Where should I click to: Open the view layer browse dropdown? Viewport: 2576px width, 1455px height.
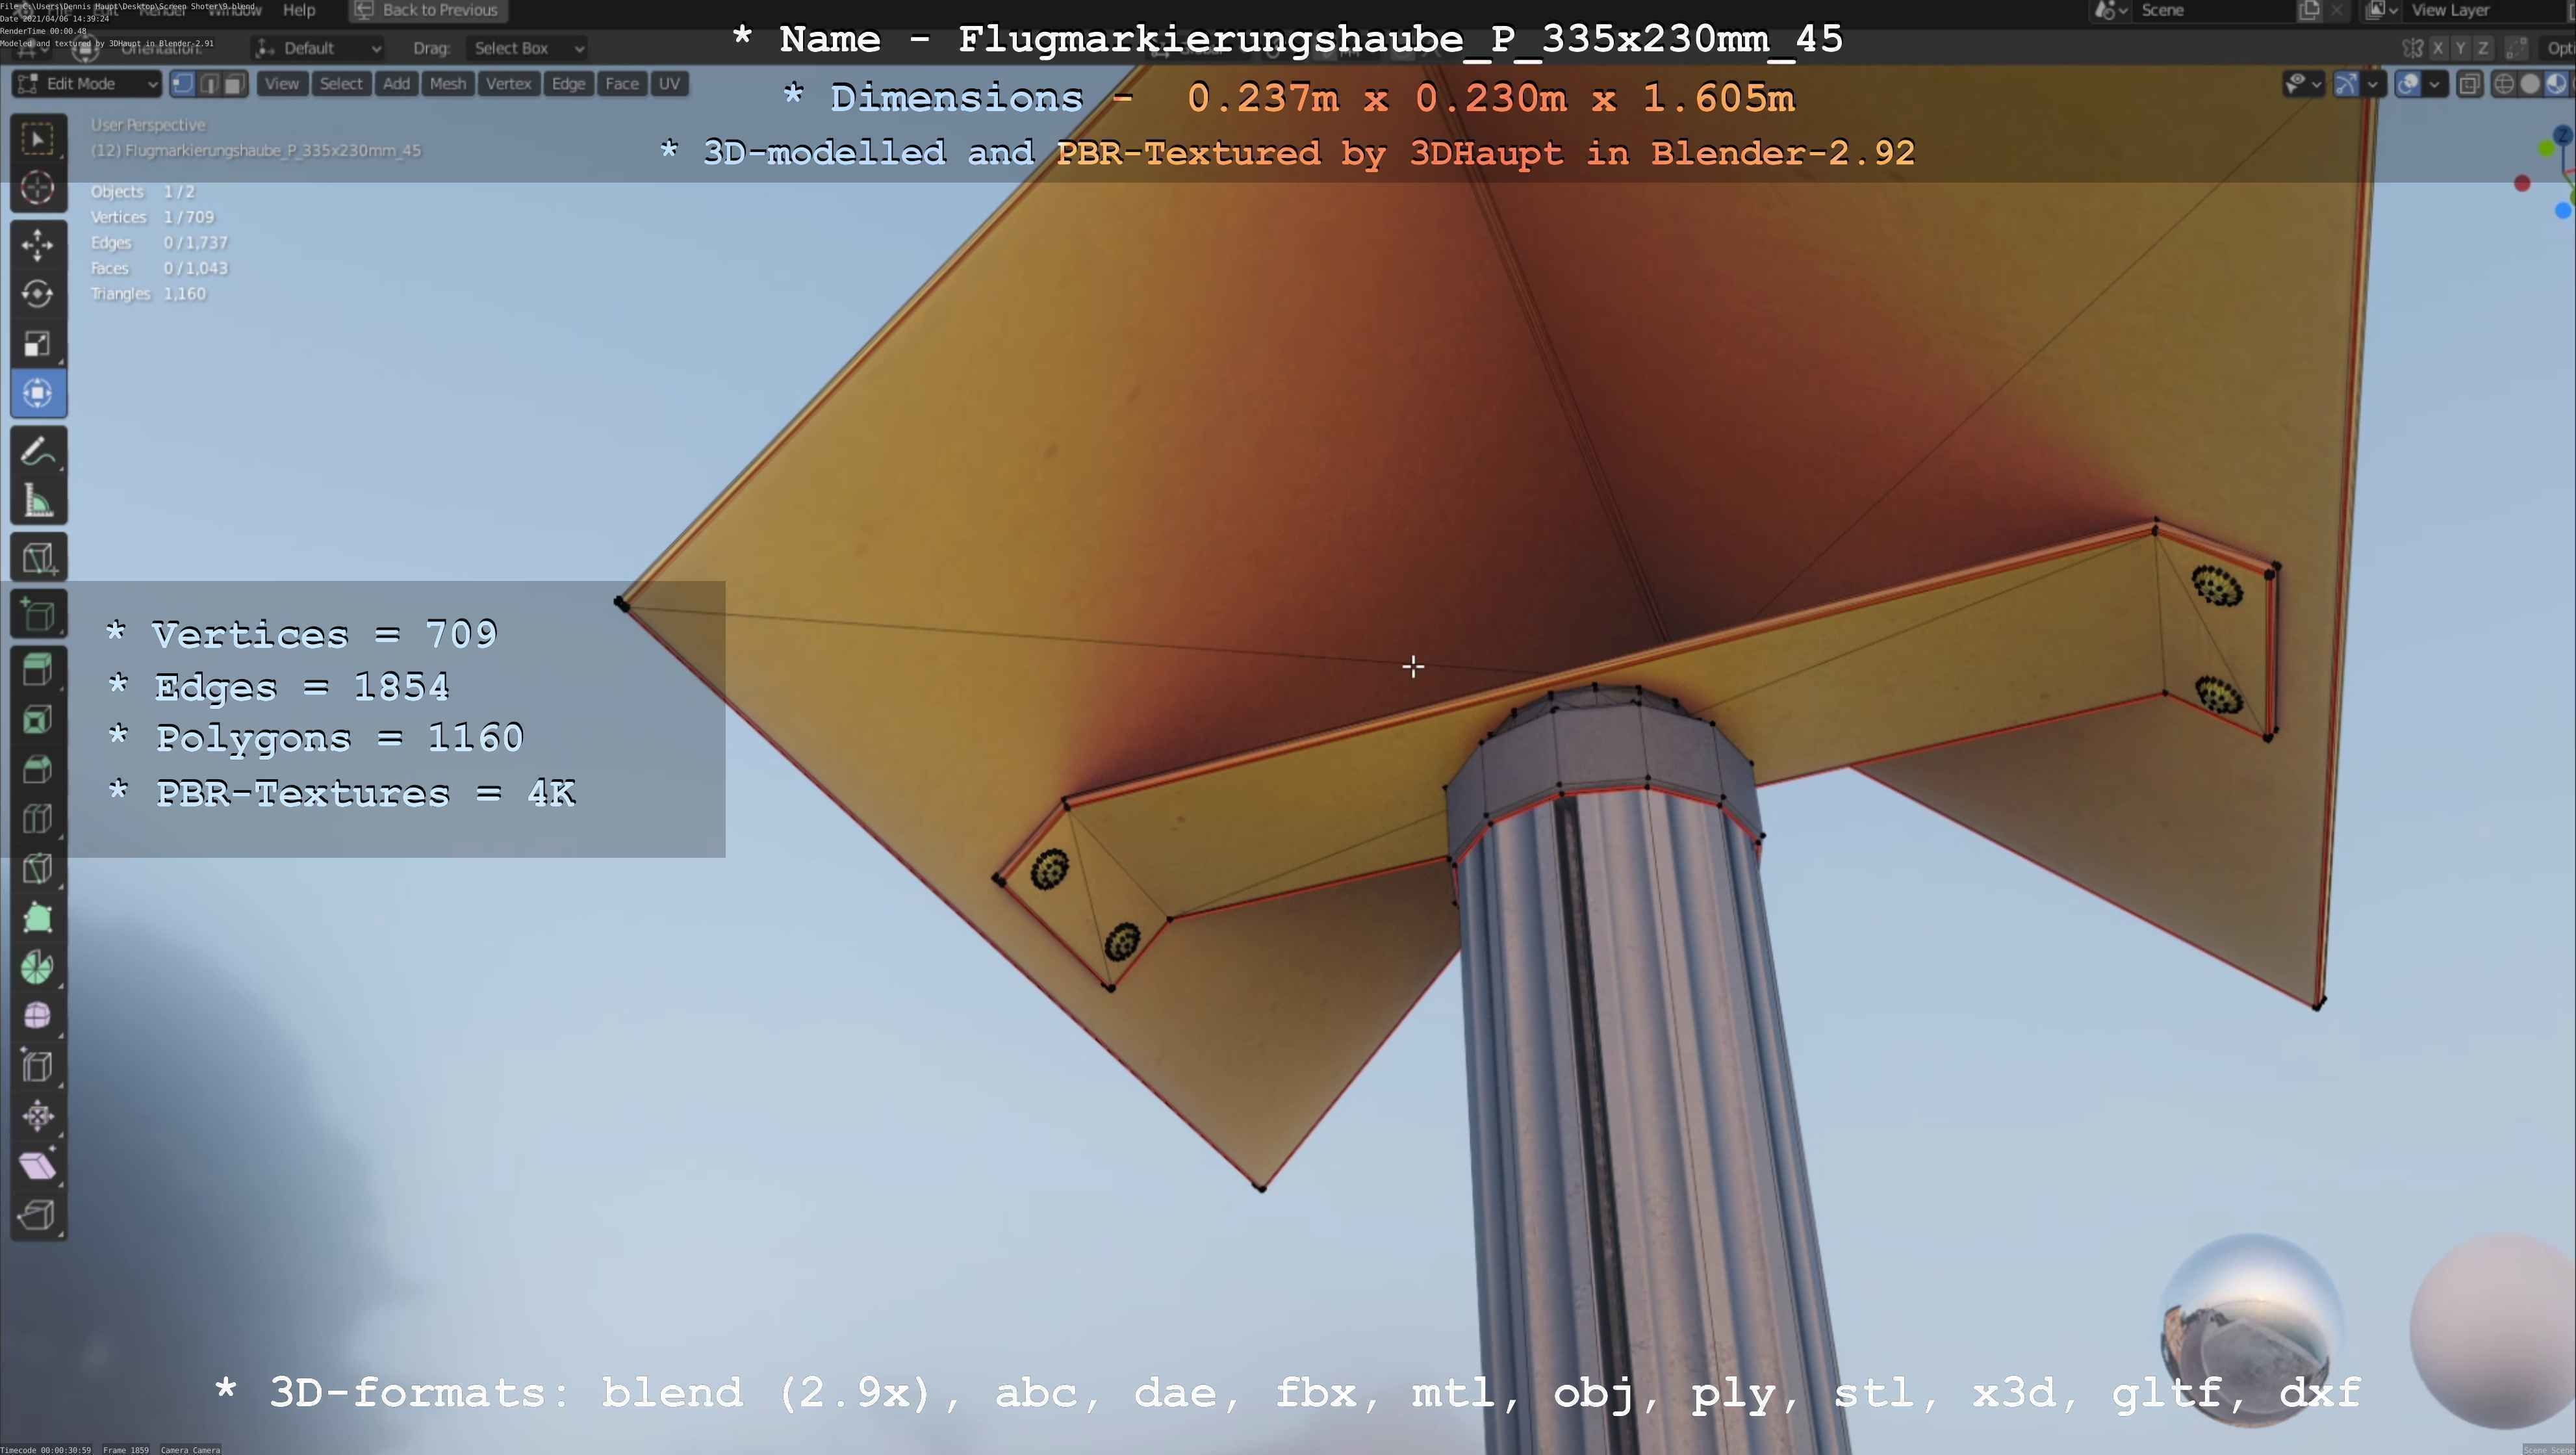[2382, 10]
